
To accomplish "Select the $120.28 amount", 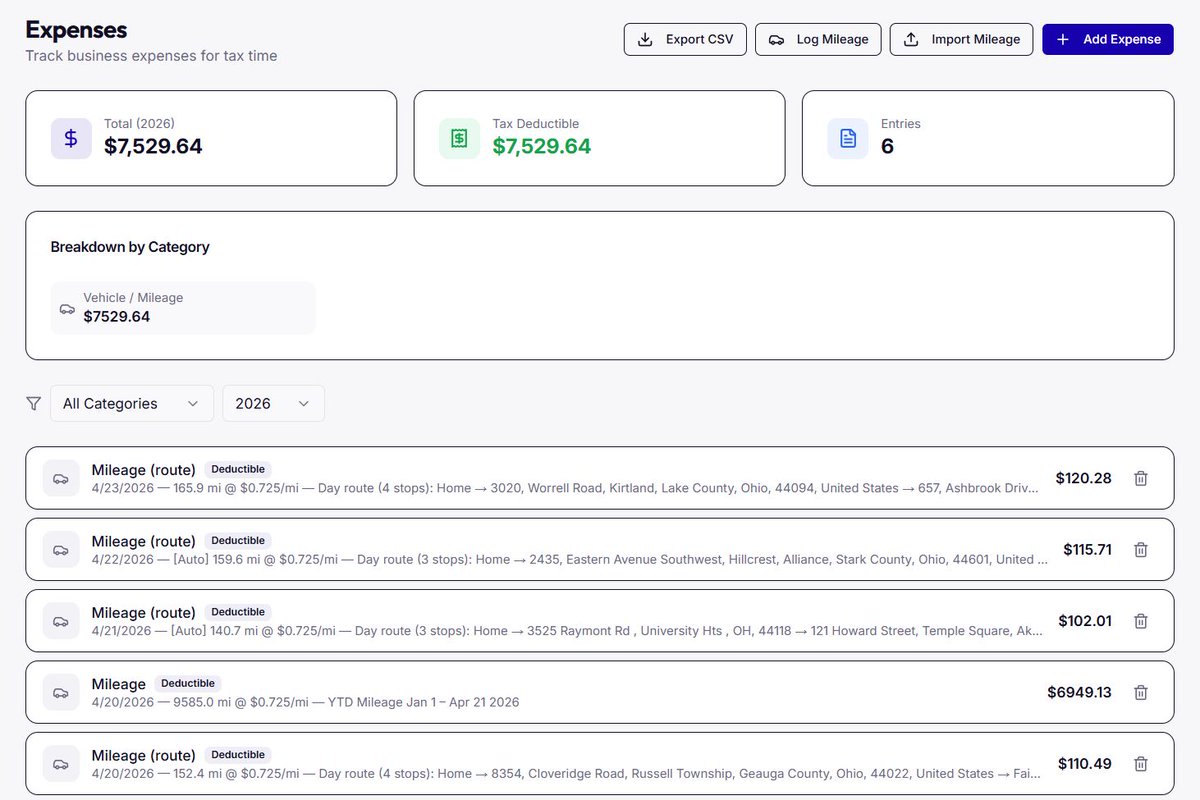I will pyautogui.click(x=1083, y=478).
